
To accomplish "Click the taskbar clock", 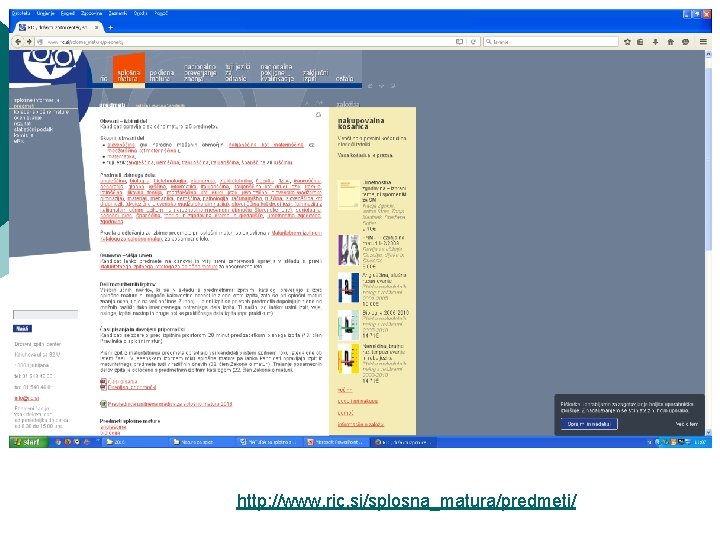I will click(x=700, y=442).
